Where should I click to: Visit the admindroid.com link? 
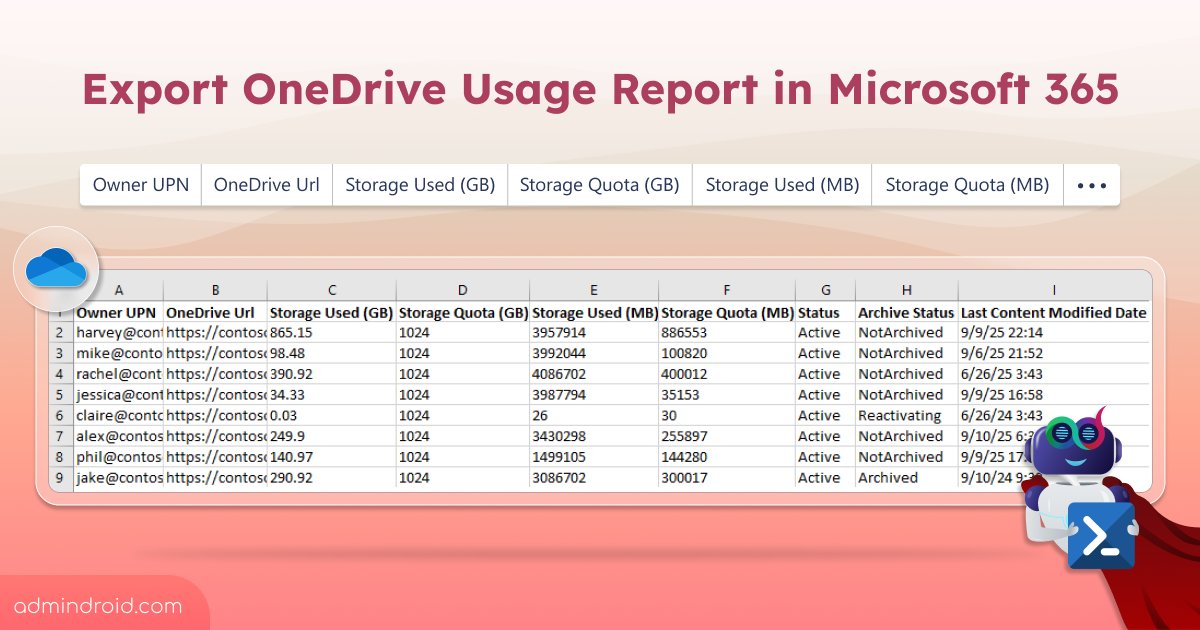coord(99,606)
